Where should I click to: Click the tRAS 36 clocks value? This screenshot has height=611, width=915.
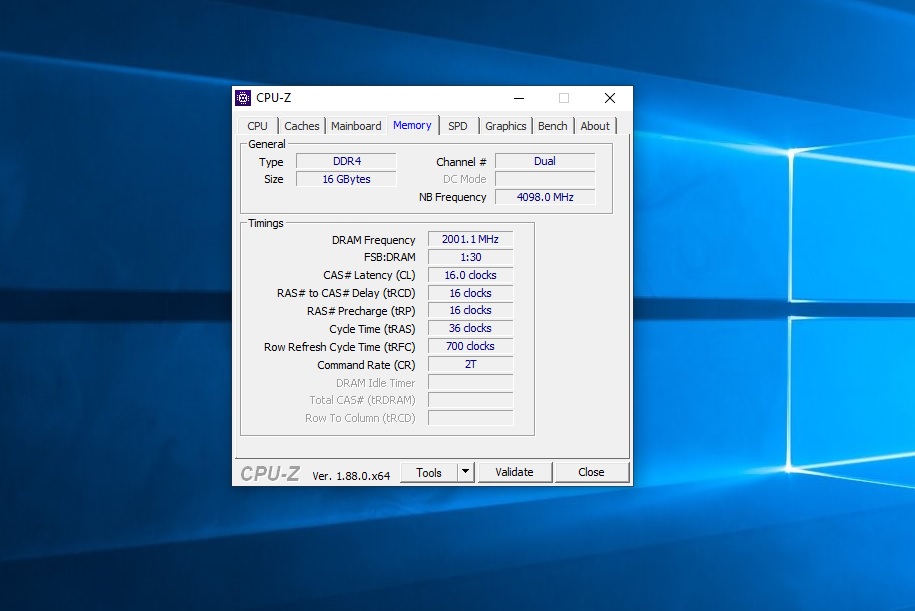(470, 329)
